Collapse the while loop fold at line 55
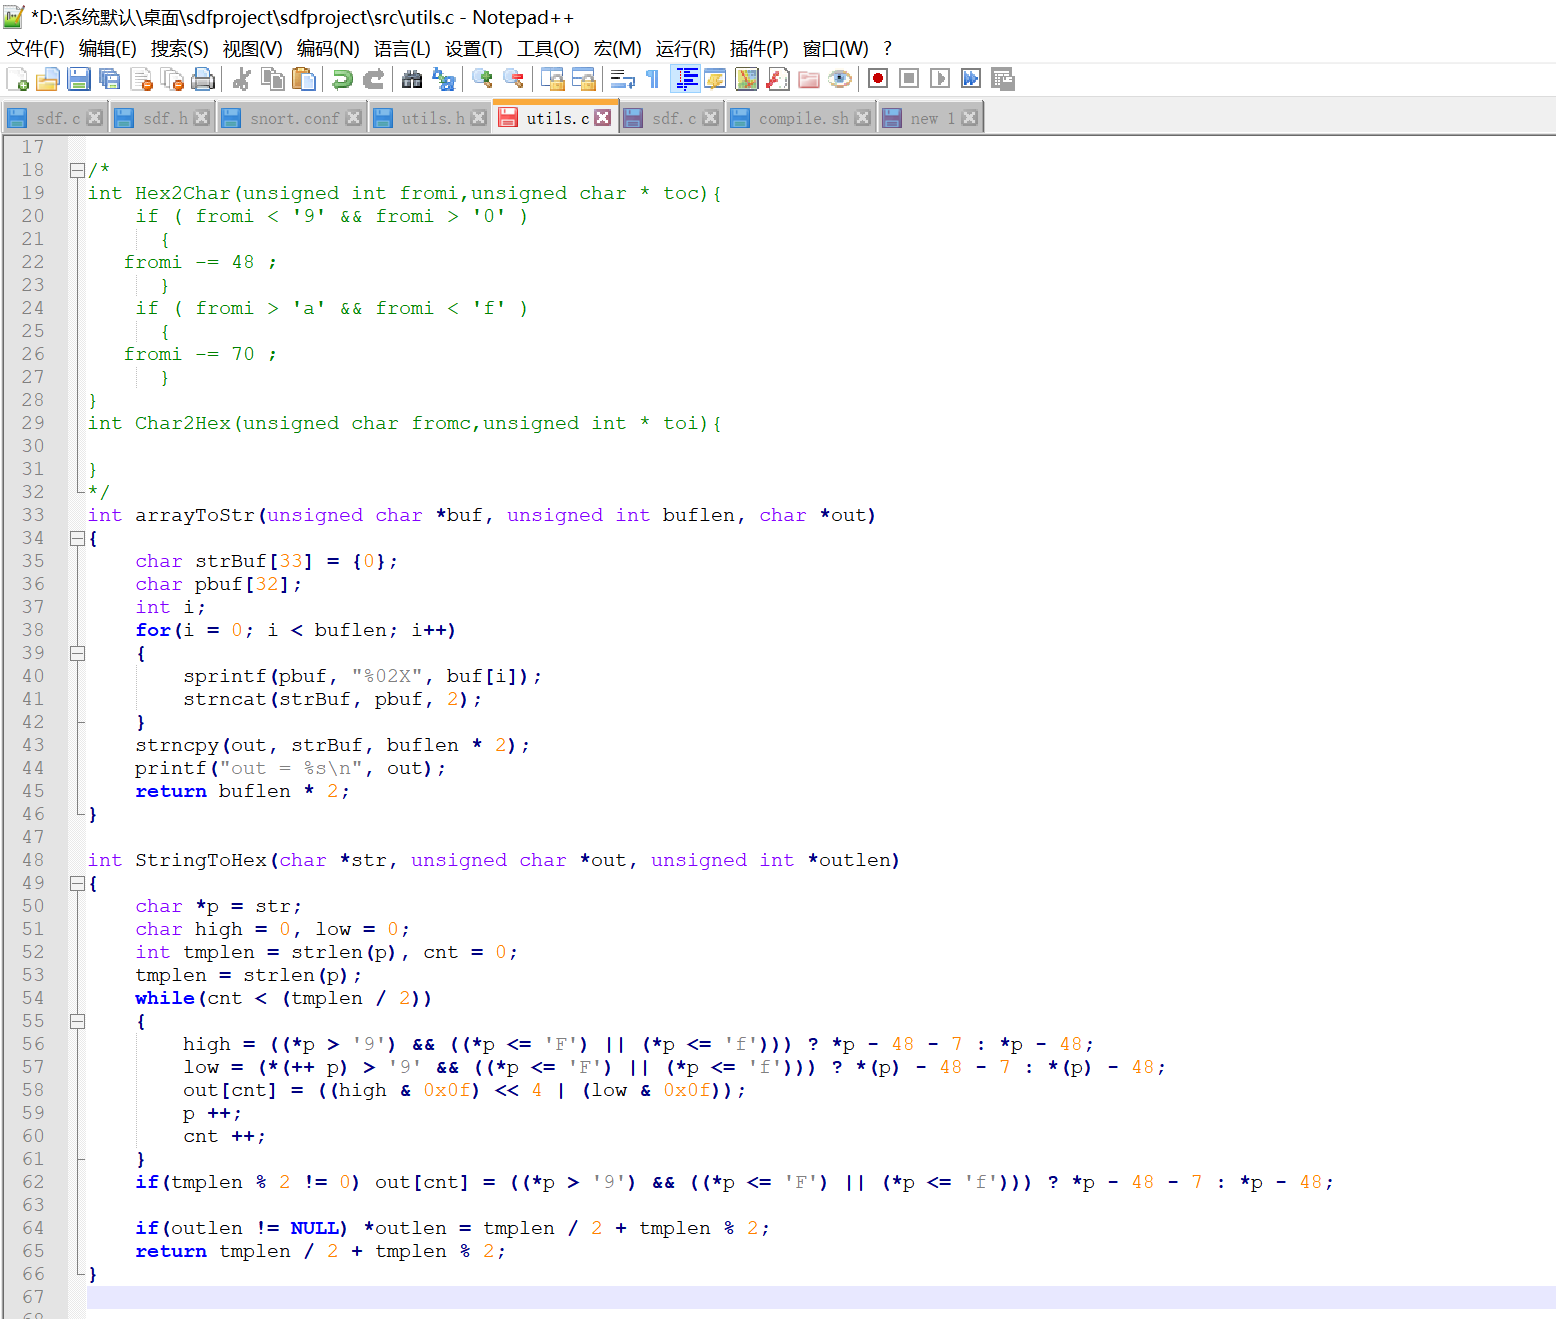 (x=77, y=1021)
